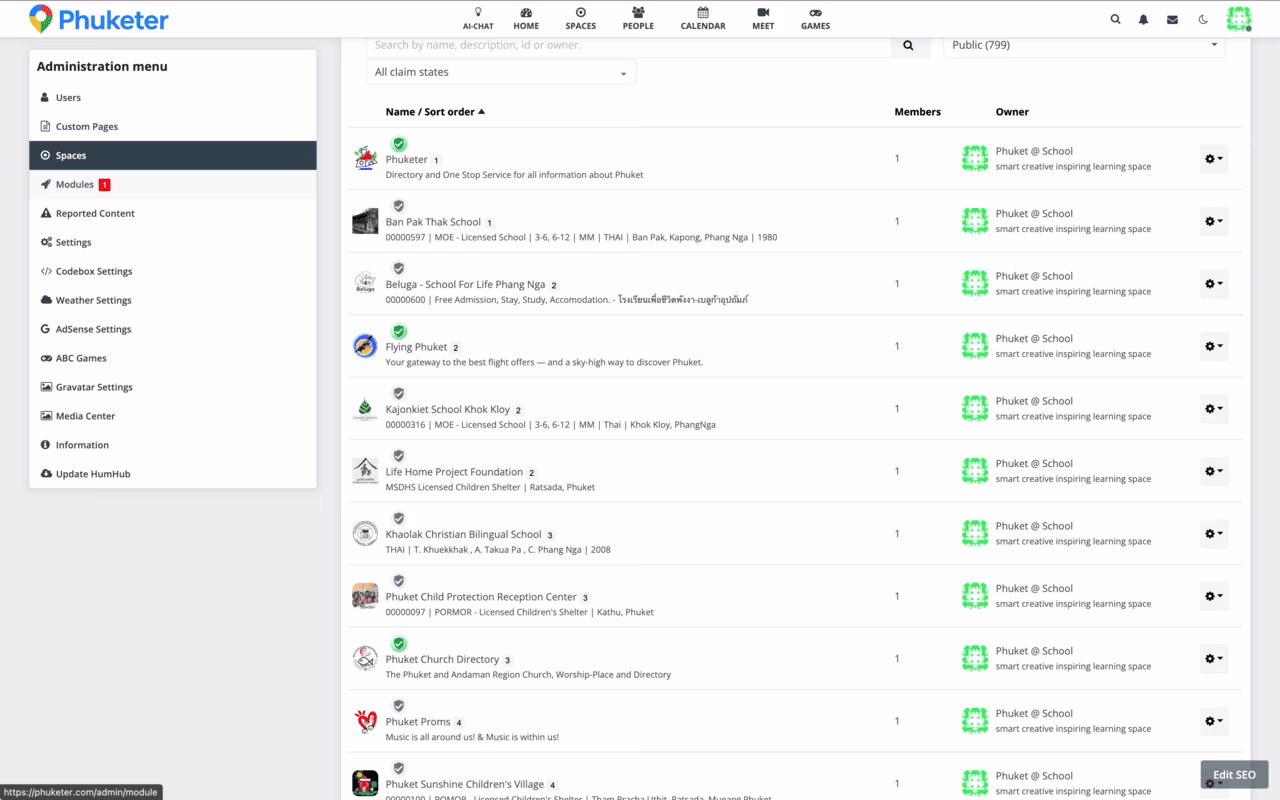
Task: Open Weather Settings
Action: click(x=173, y=301)
